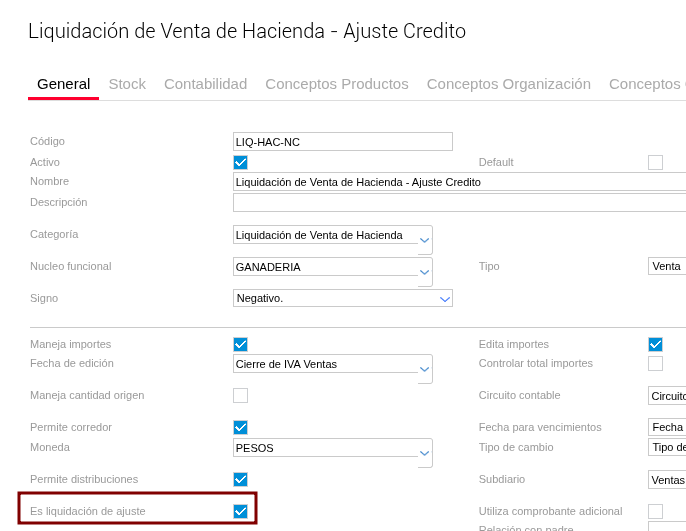Toggle Maneja importes checkbox
This screenshot has width=686, height=531.
pos(240,344)
